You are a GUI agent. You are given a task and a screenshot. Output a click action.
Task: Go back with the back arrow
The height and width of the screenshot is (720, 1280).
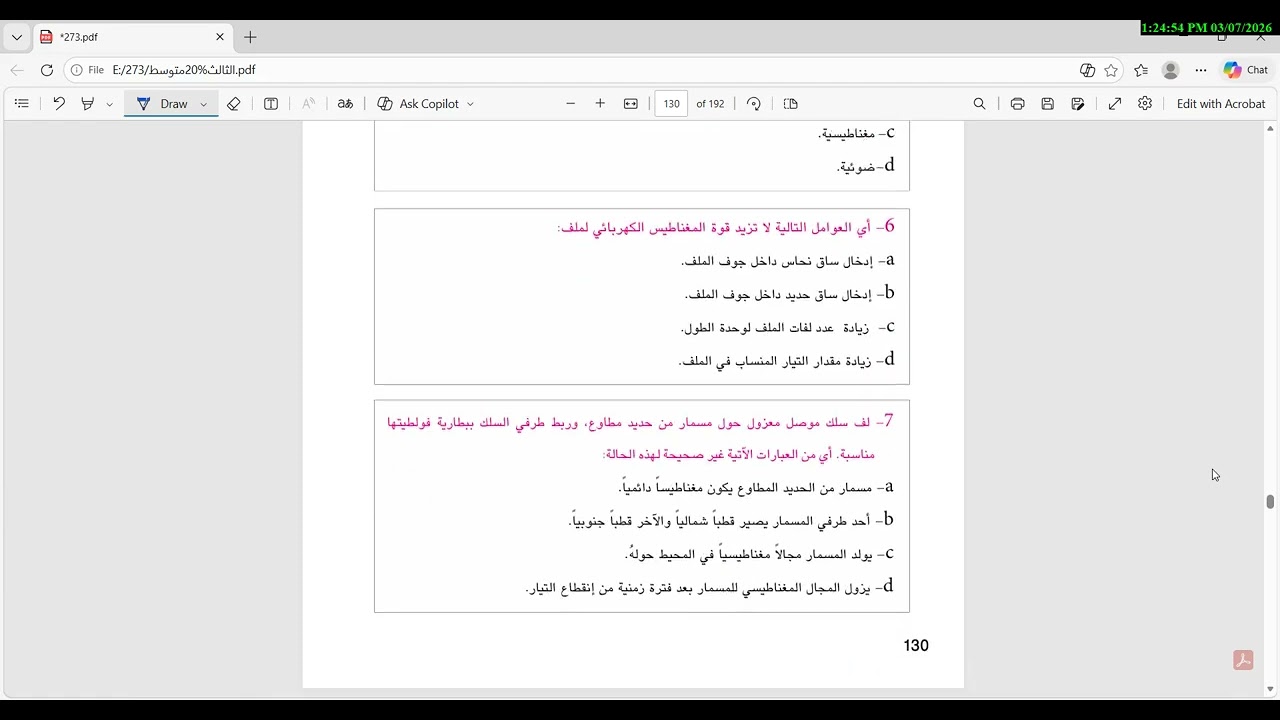[x=17, y=70]
